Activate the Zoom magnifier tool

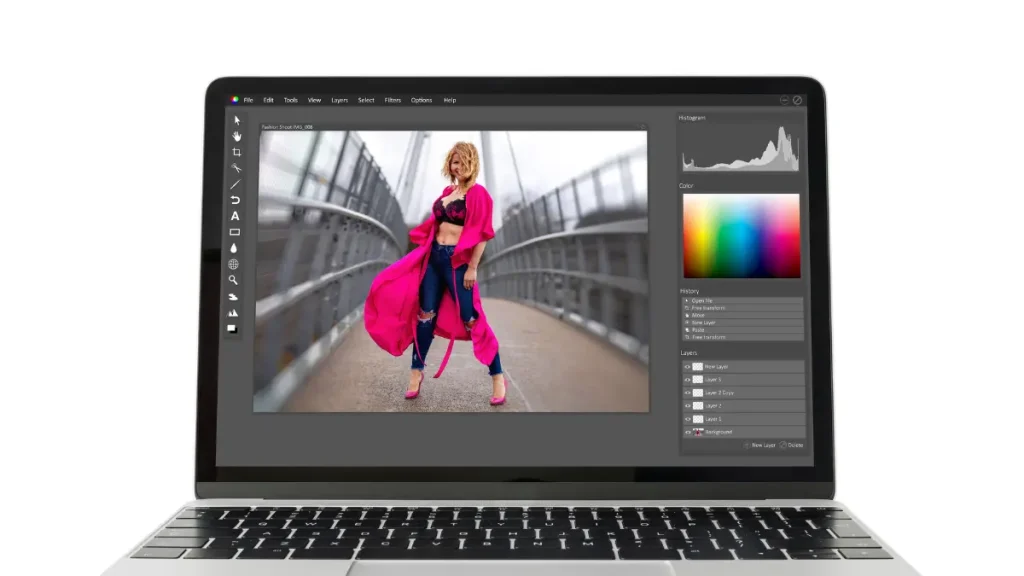[234, 280]
